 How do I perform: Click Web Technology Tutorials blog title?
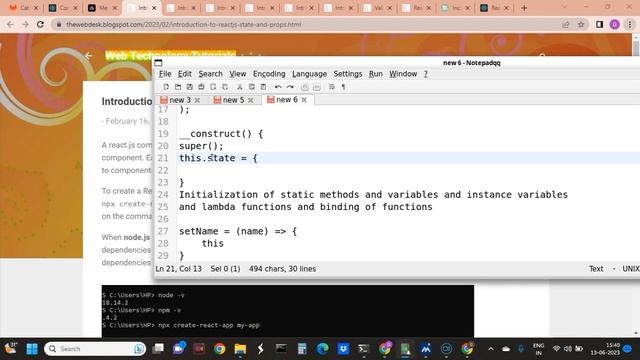click(x=170, y=56)
